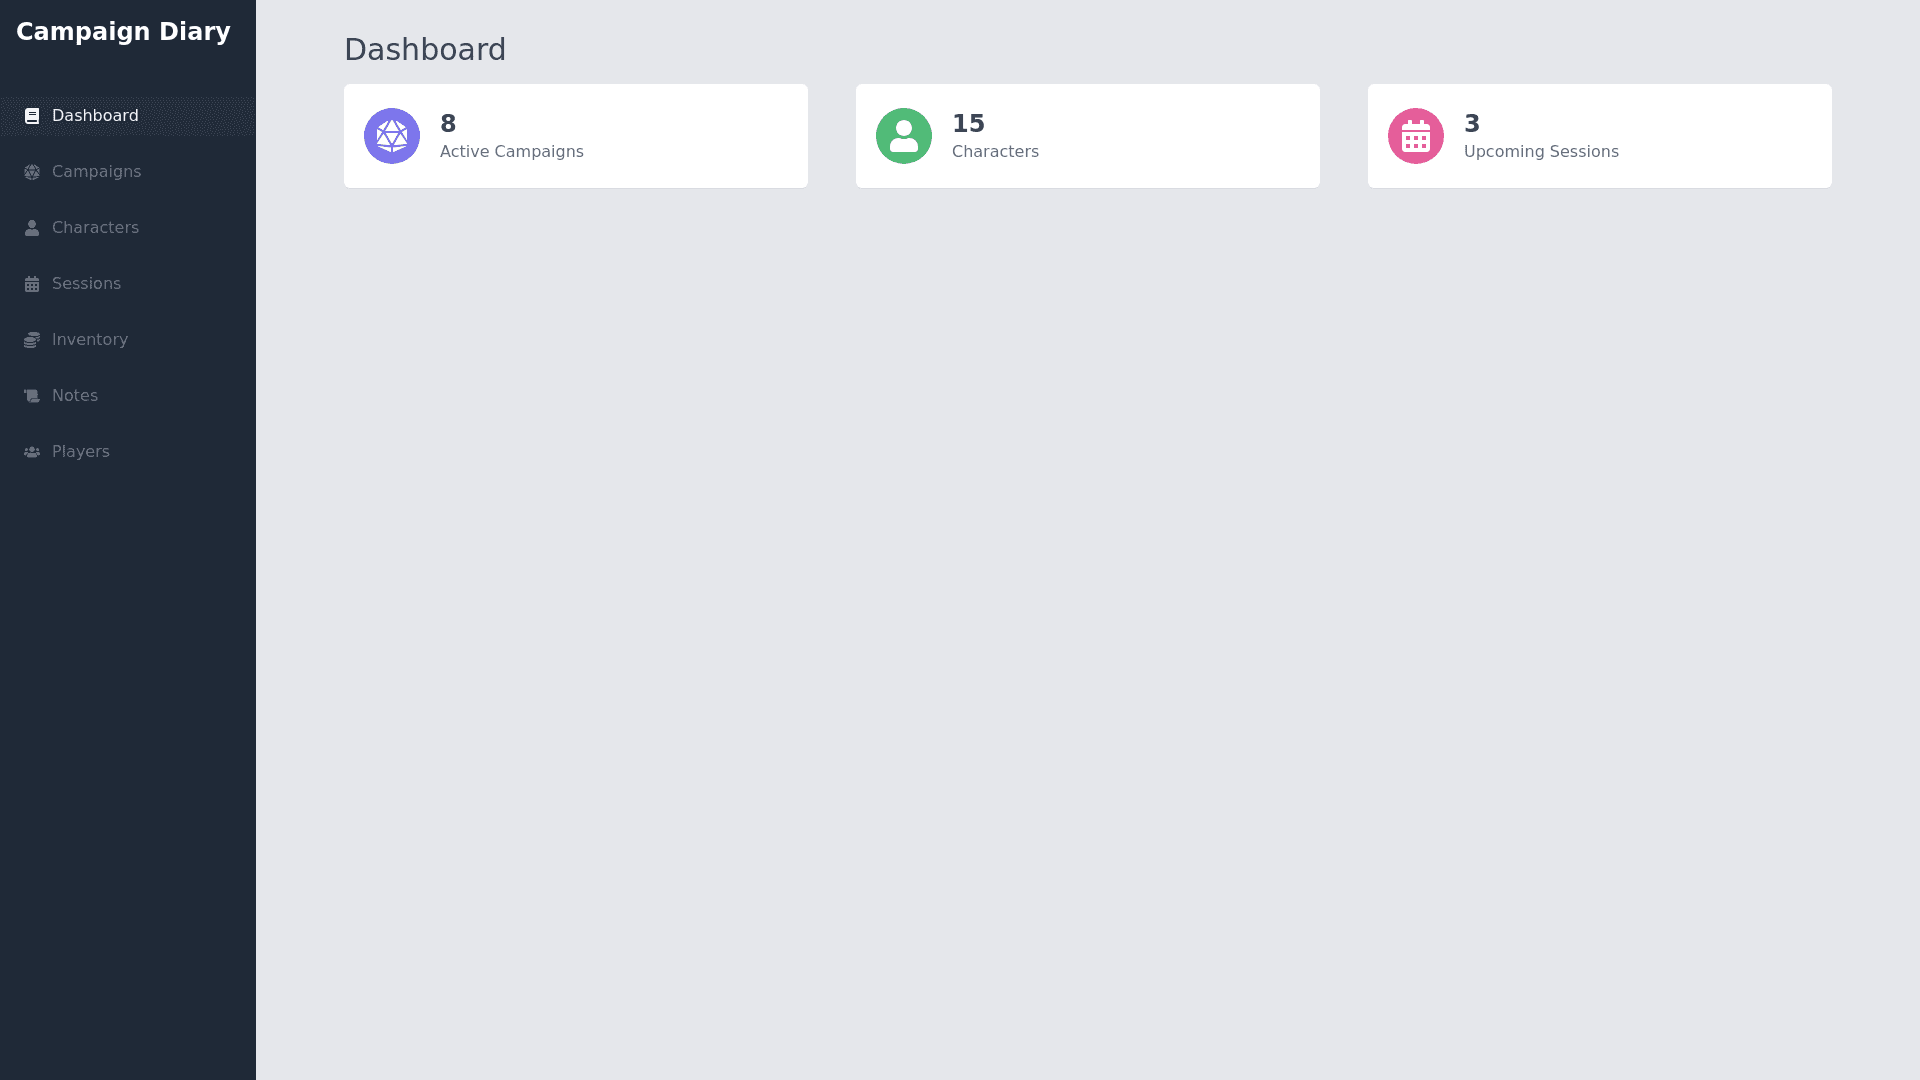Open the Upcoming Sessions stat card label
This screenshot has height=1080, width=1920.
[1541, 152]
